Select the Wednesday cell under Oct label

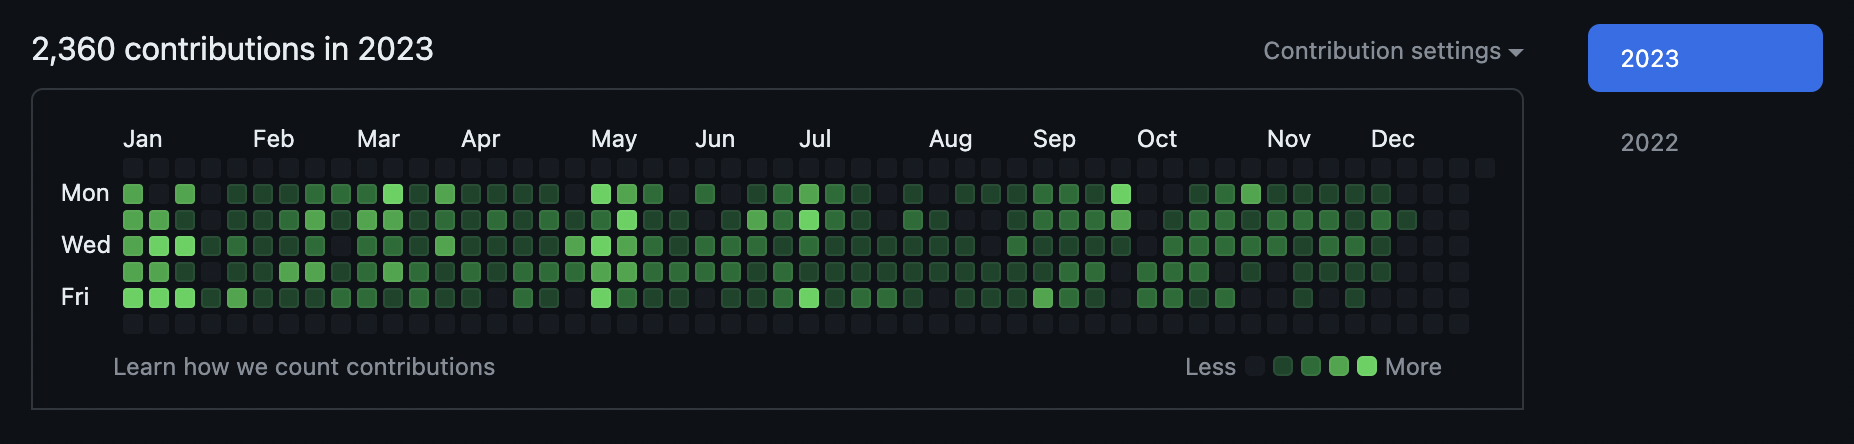pos(1147,245)
